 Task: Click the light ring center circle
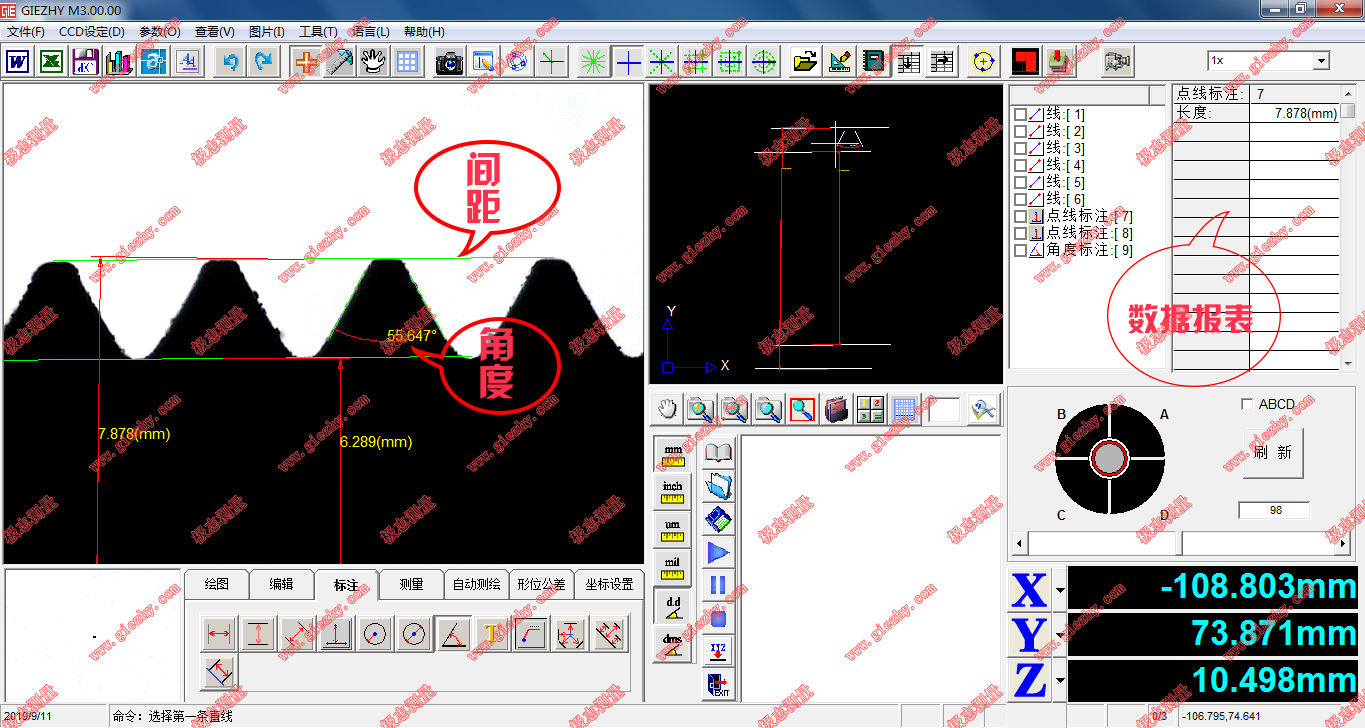(x=1109, y=458)
